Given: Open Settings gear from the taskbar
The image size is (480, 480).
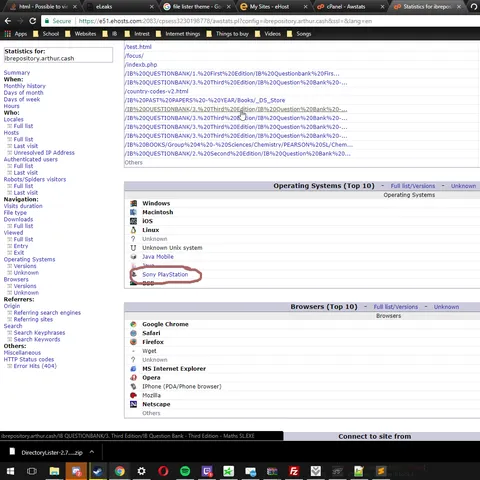Looking at the screenshot, I should (141, 471).
